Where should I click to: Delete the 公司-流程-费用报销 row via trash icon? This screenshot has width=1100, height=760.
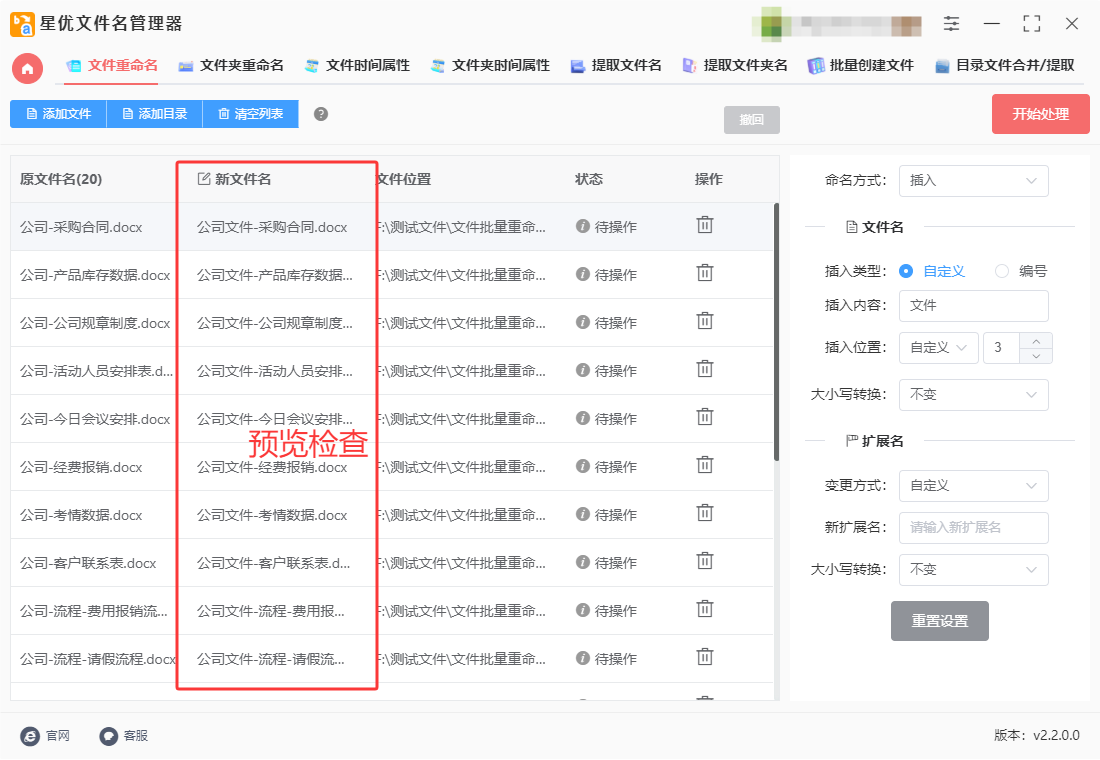(x=704, y=608)
